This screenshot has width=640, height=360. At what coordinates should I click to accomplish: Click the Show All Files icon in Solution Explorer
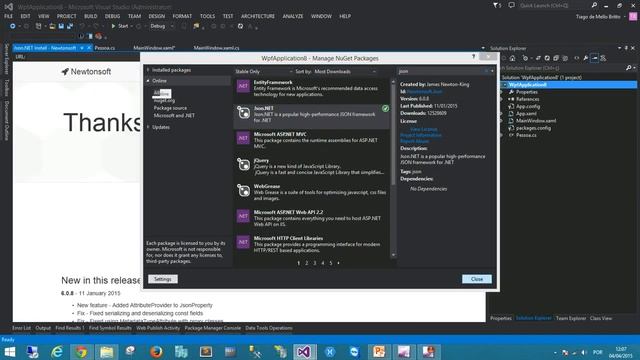tap(565, 58)
